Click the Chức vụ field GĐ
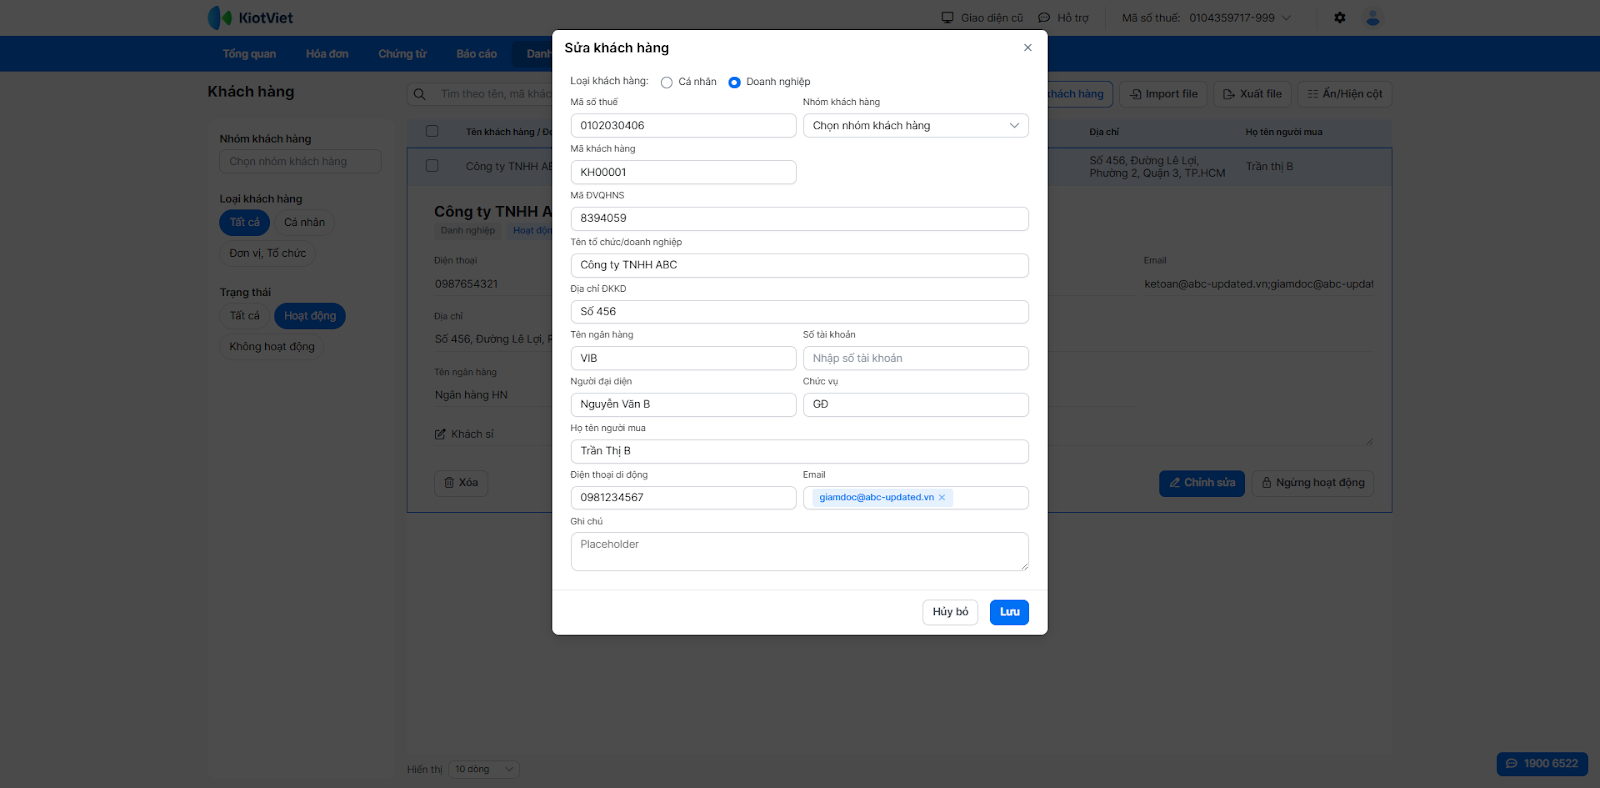The height and width of the screenshot is (788, 1600). click(915, 405)
